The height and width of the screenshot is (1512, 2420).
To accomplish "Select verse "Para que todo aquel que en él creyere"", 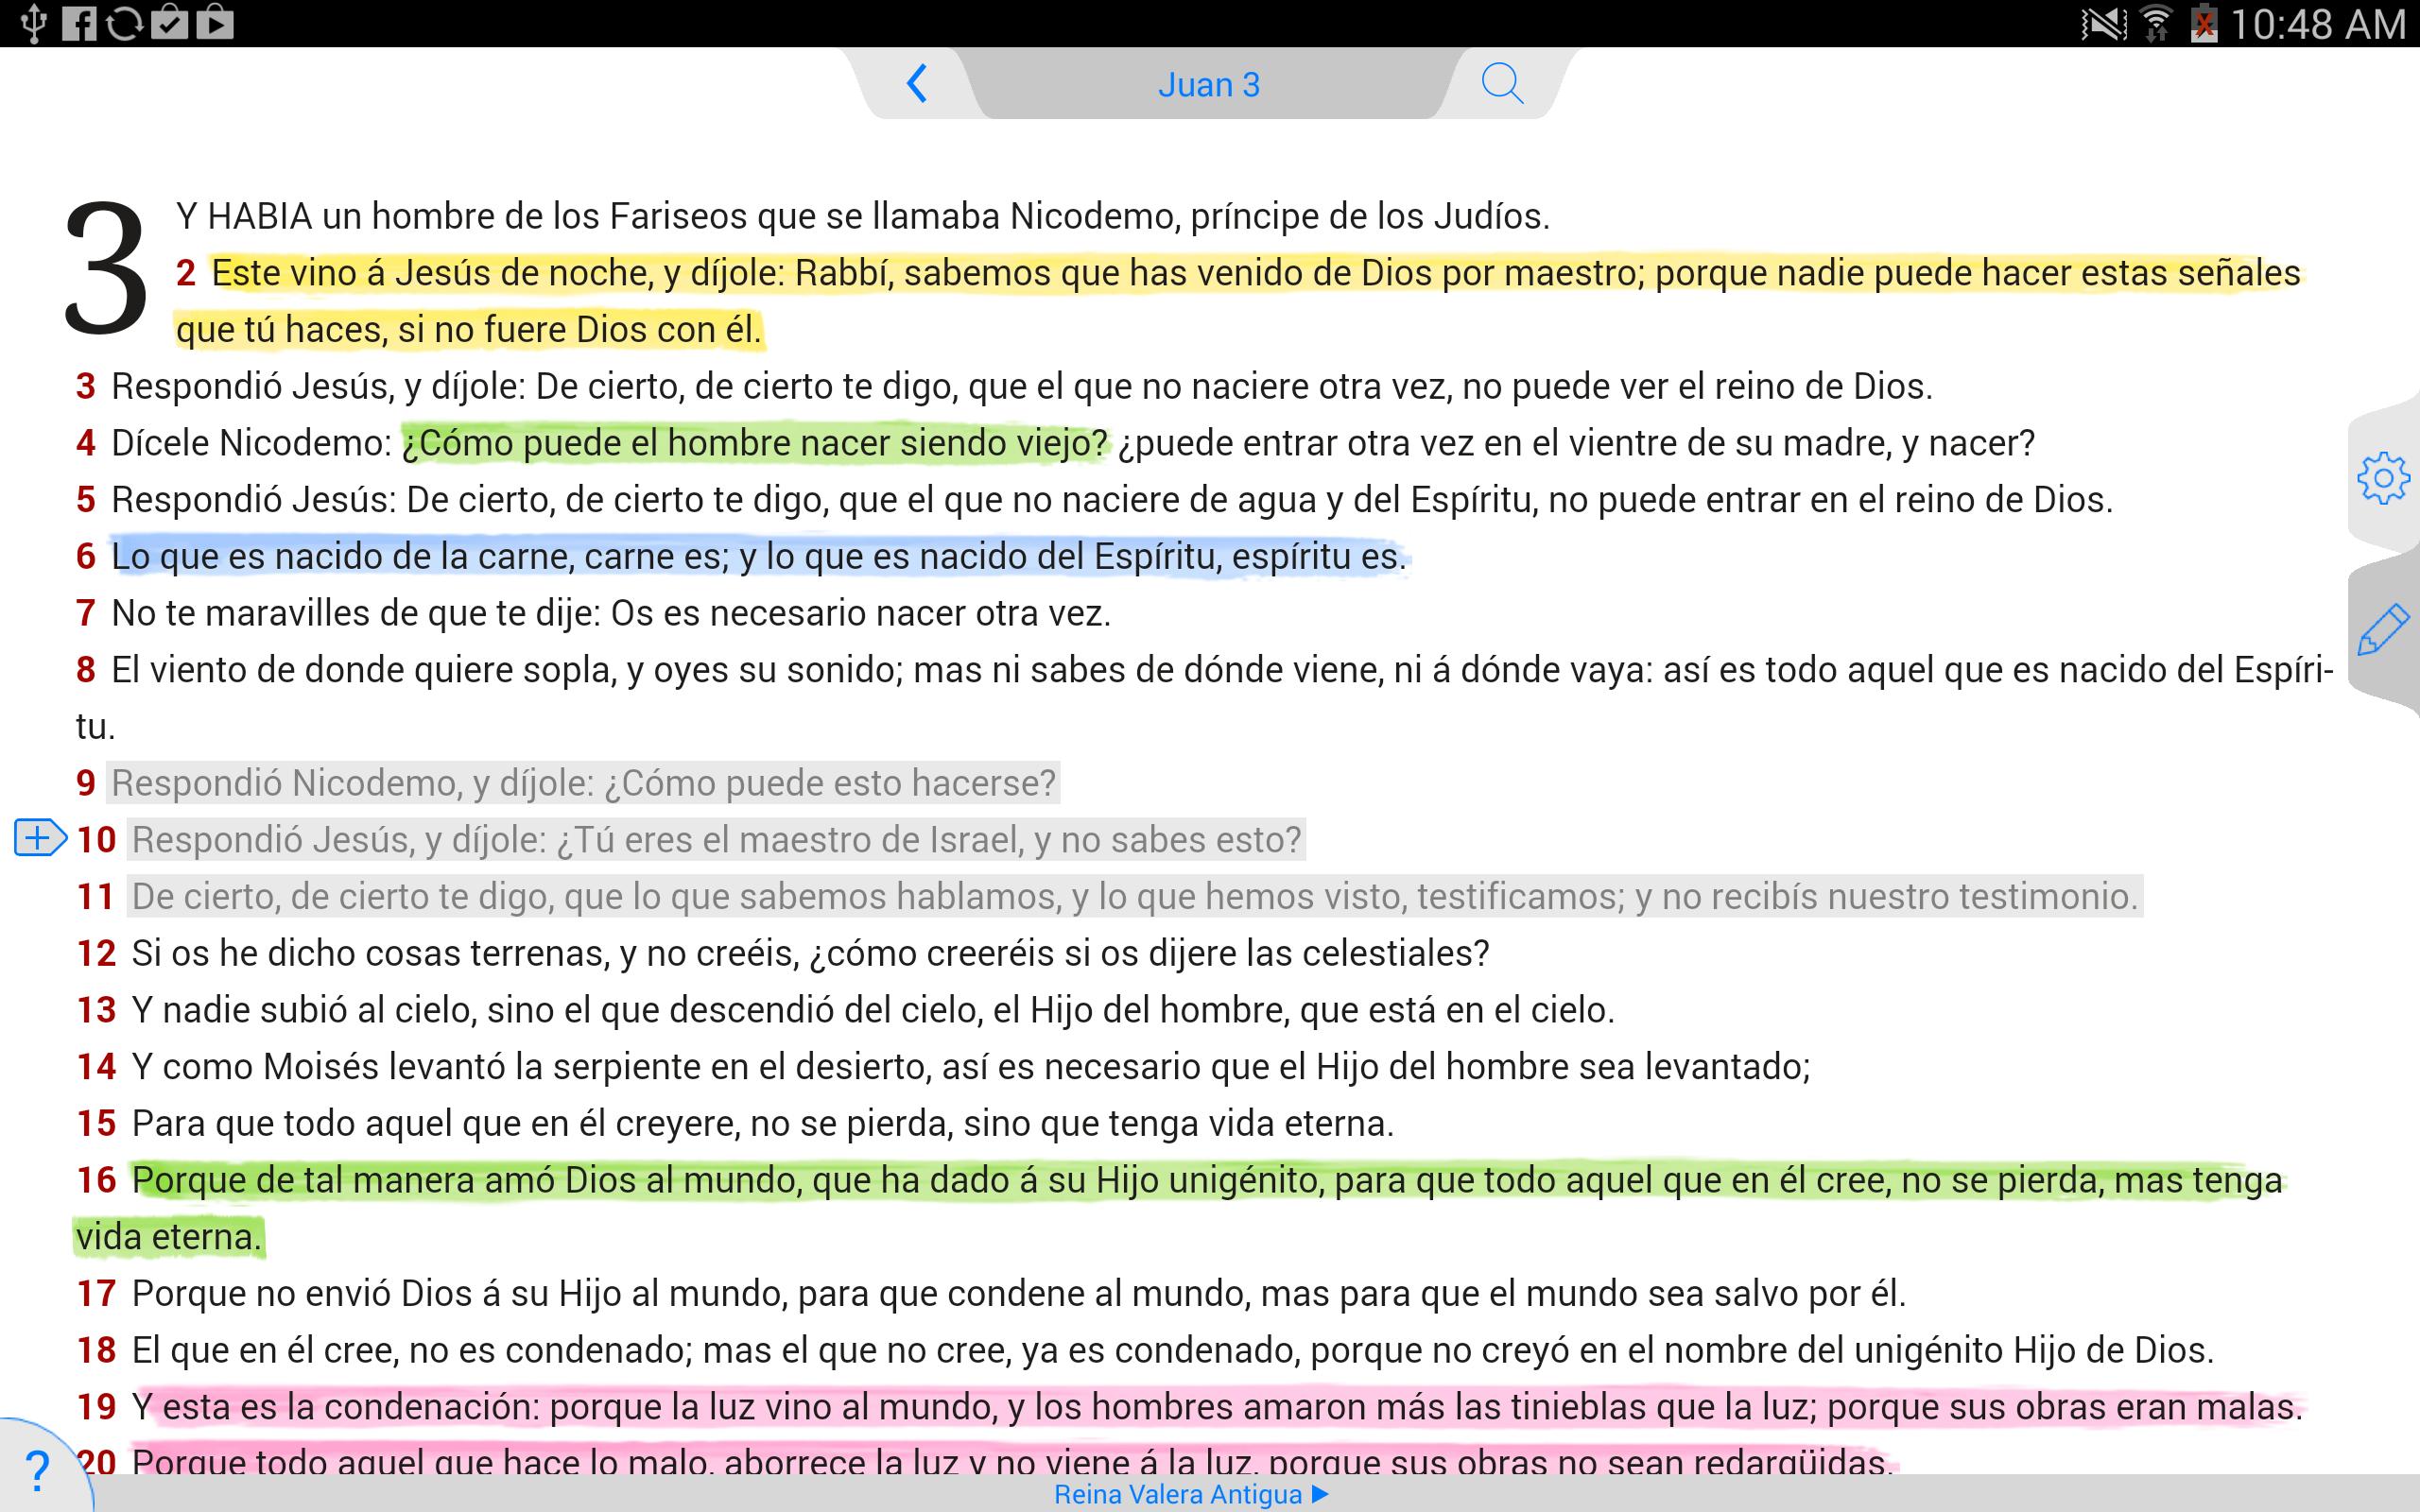I will (x=763, y=1124).
